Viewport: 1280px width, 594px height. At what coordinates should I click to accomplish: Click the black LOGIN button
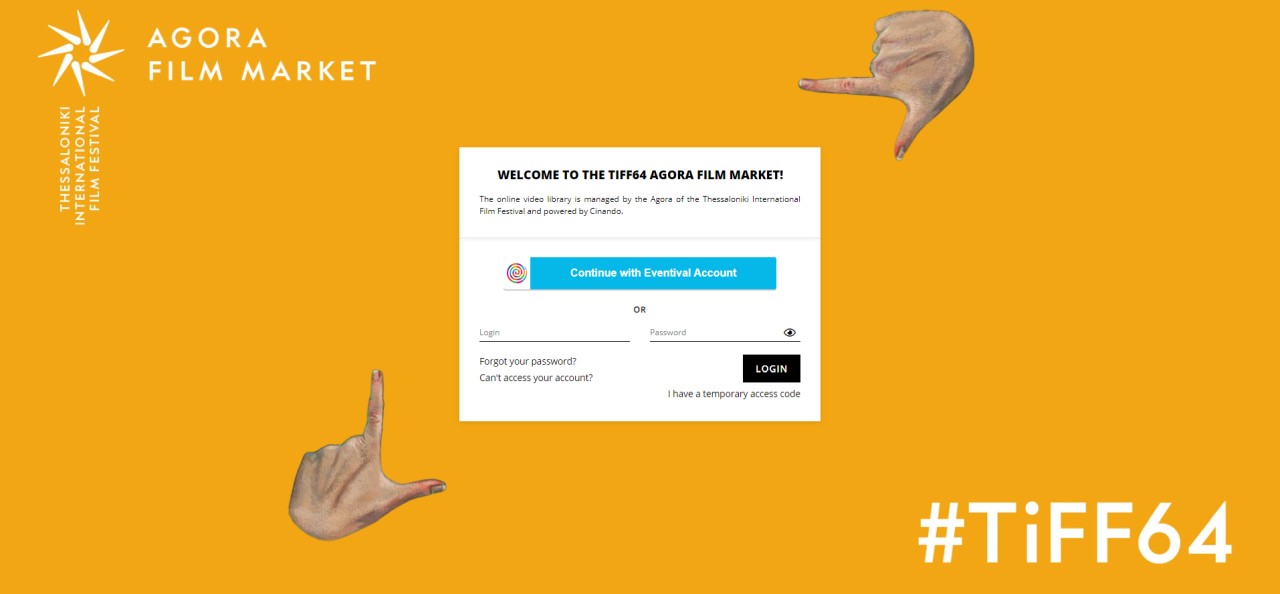771,368
